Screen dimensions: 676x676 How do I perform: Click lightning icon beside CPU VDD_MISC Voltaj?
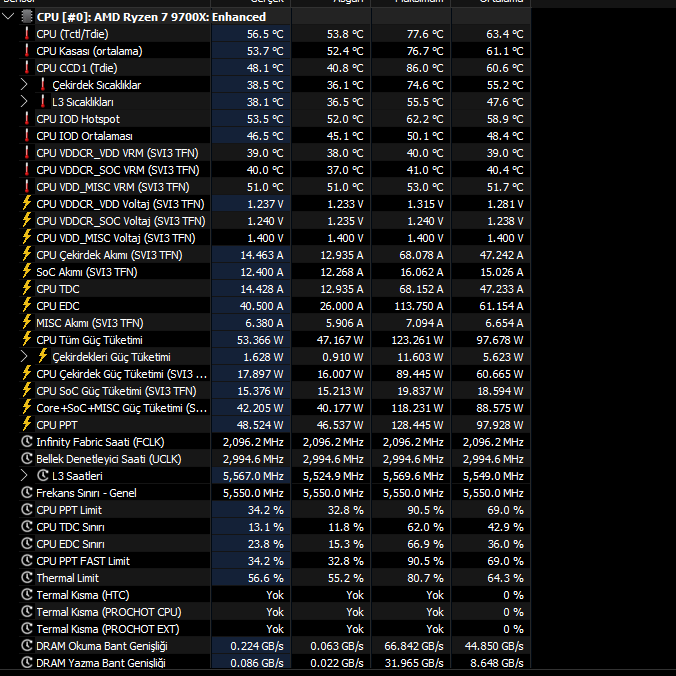[x=27, y=238]
